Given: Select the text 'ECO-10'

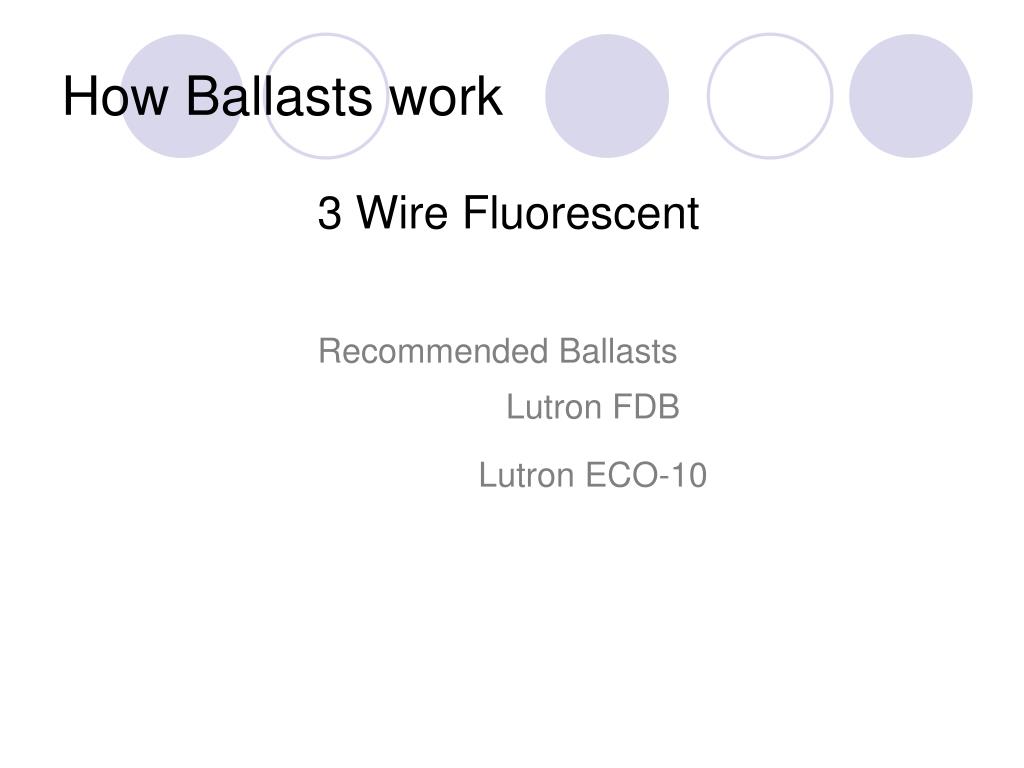Looking at the screenshot, I should 647,475.
